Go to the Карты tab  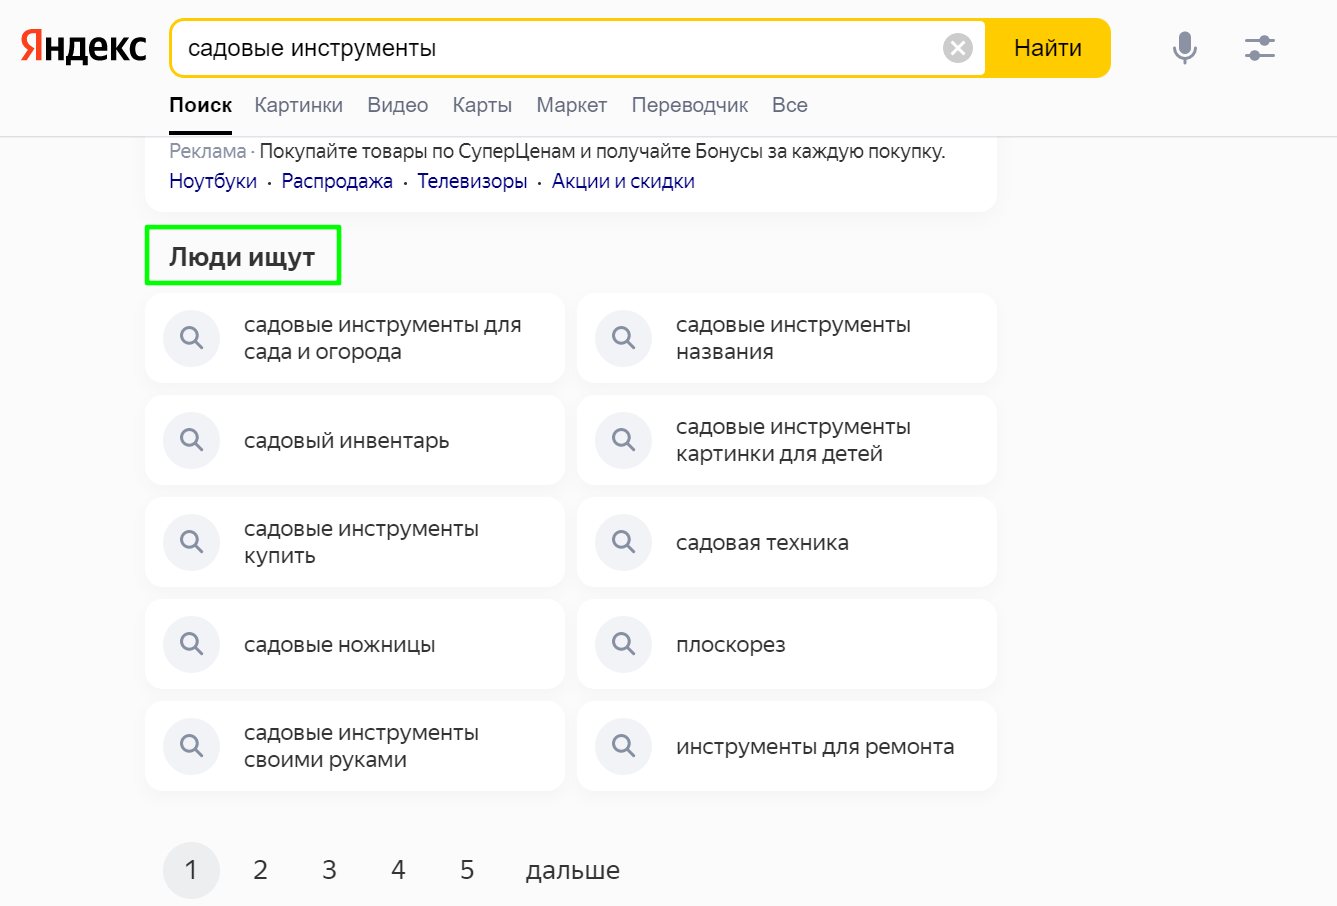pos(482,105)
